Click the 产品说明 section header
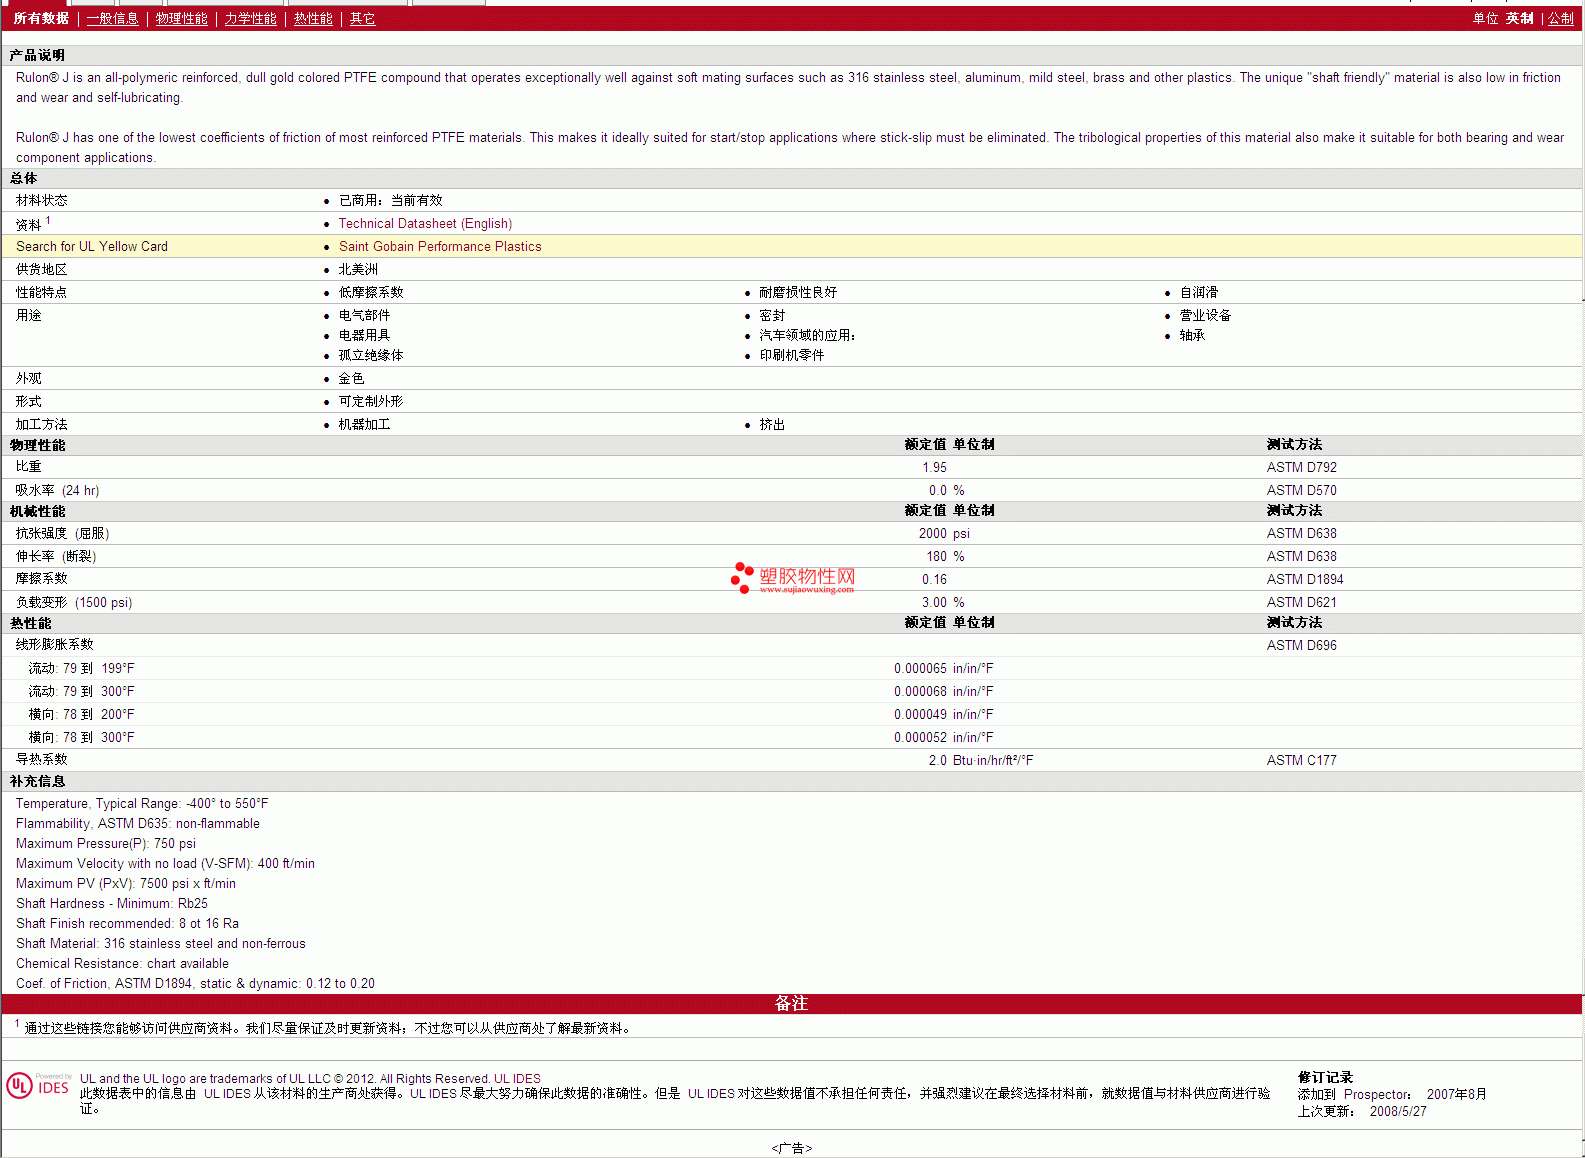Screen dimensions: 1585x1158 (38, 56)
